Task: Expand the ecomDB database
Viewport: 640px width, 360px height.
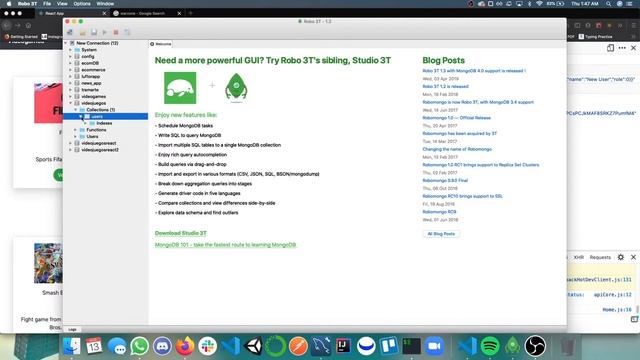Action: (x=71, y=63)
